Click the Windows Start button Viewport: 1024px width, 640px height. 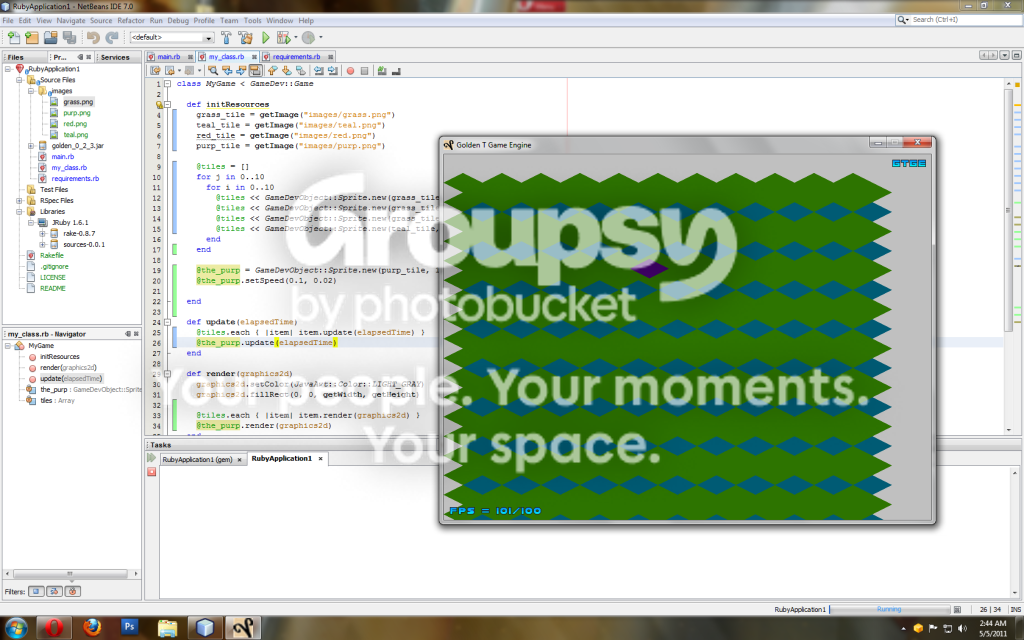point(16,628)
